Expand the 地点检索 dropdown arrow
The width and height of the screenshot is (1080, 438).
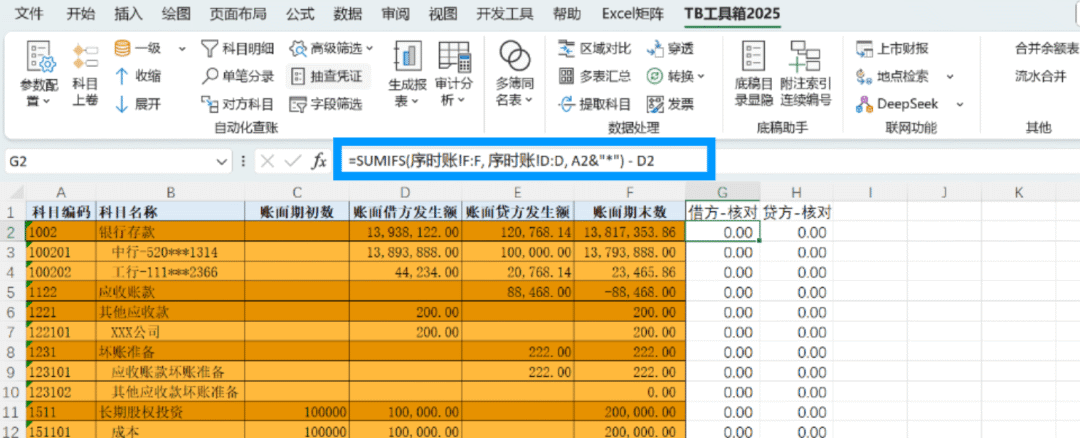coord(950,76)
